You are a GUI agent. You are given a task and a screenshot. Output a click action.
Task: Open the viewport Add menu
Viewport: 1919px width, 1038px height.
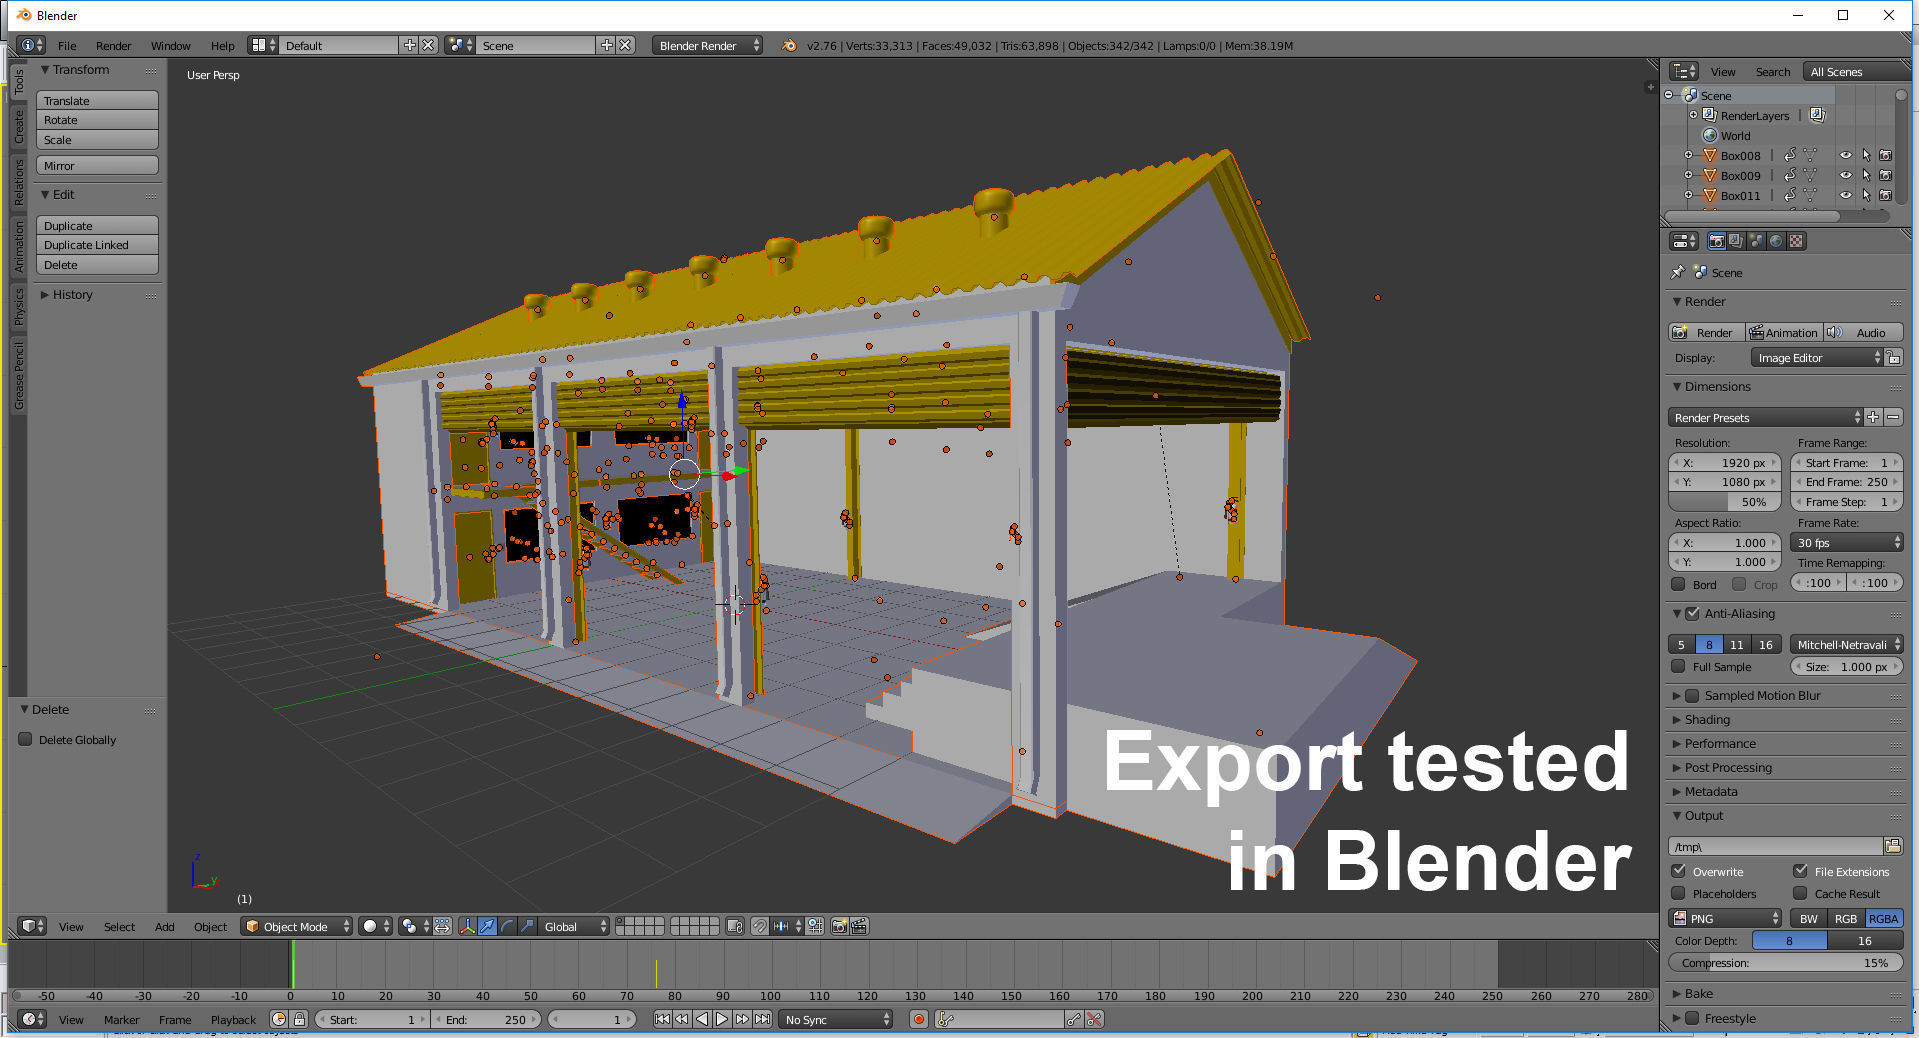(164, 926)
